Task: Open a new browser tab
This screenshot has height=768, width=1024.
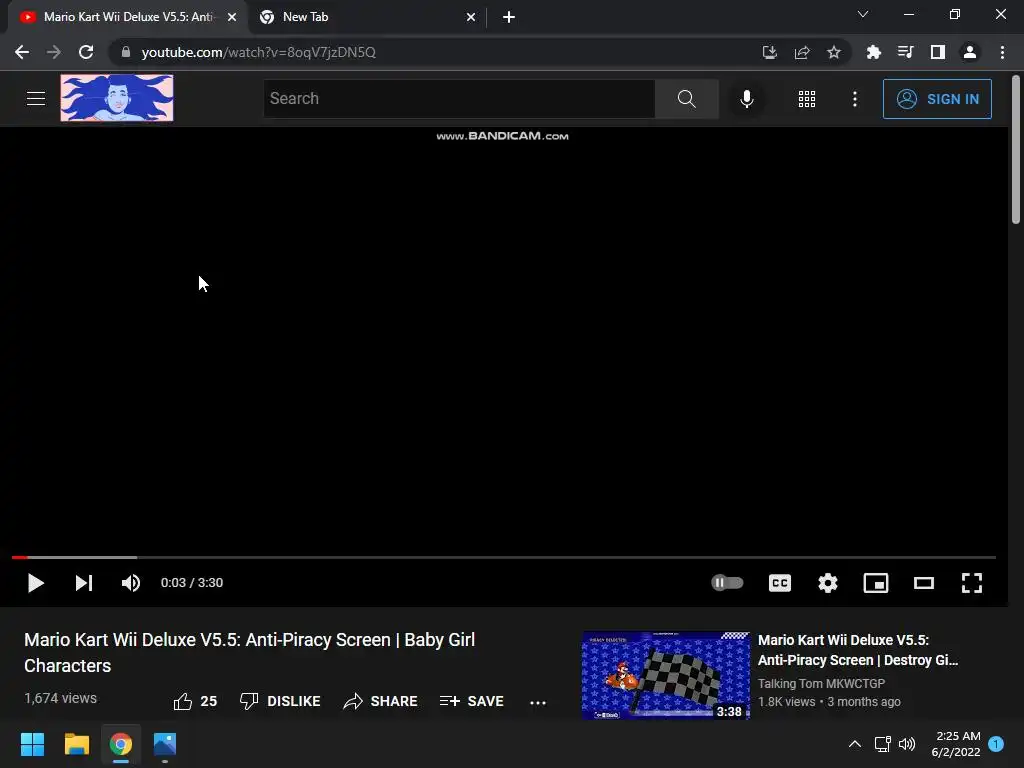Action: [x=509, y=17]
